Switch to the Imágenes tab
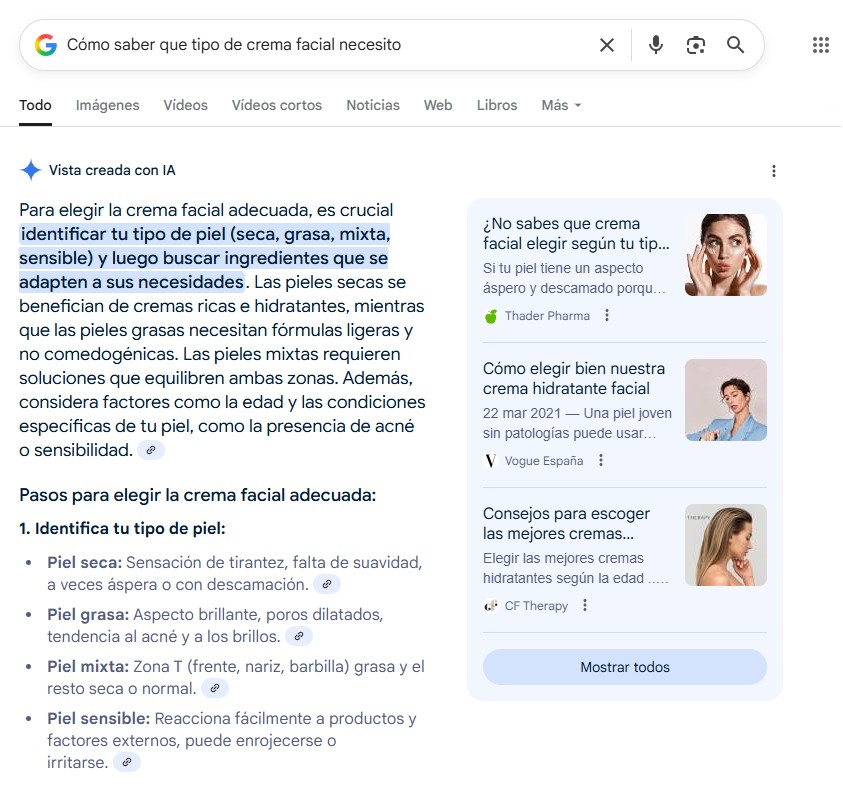The width and height of the screenshot is (843, 789). coord(107,105)
